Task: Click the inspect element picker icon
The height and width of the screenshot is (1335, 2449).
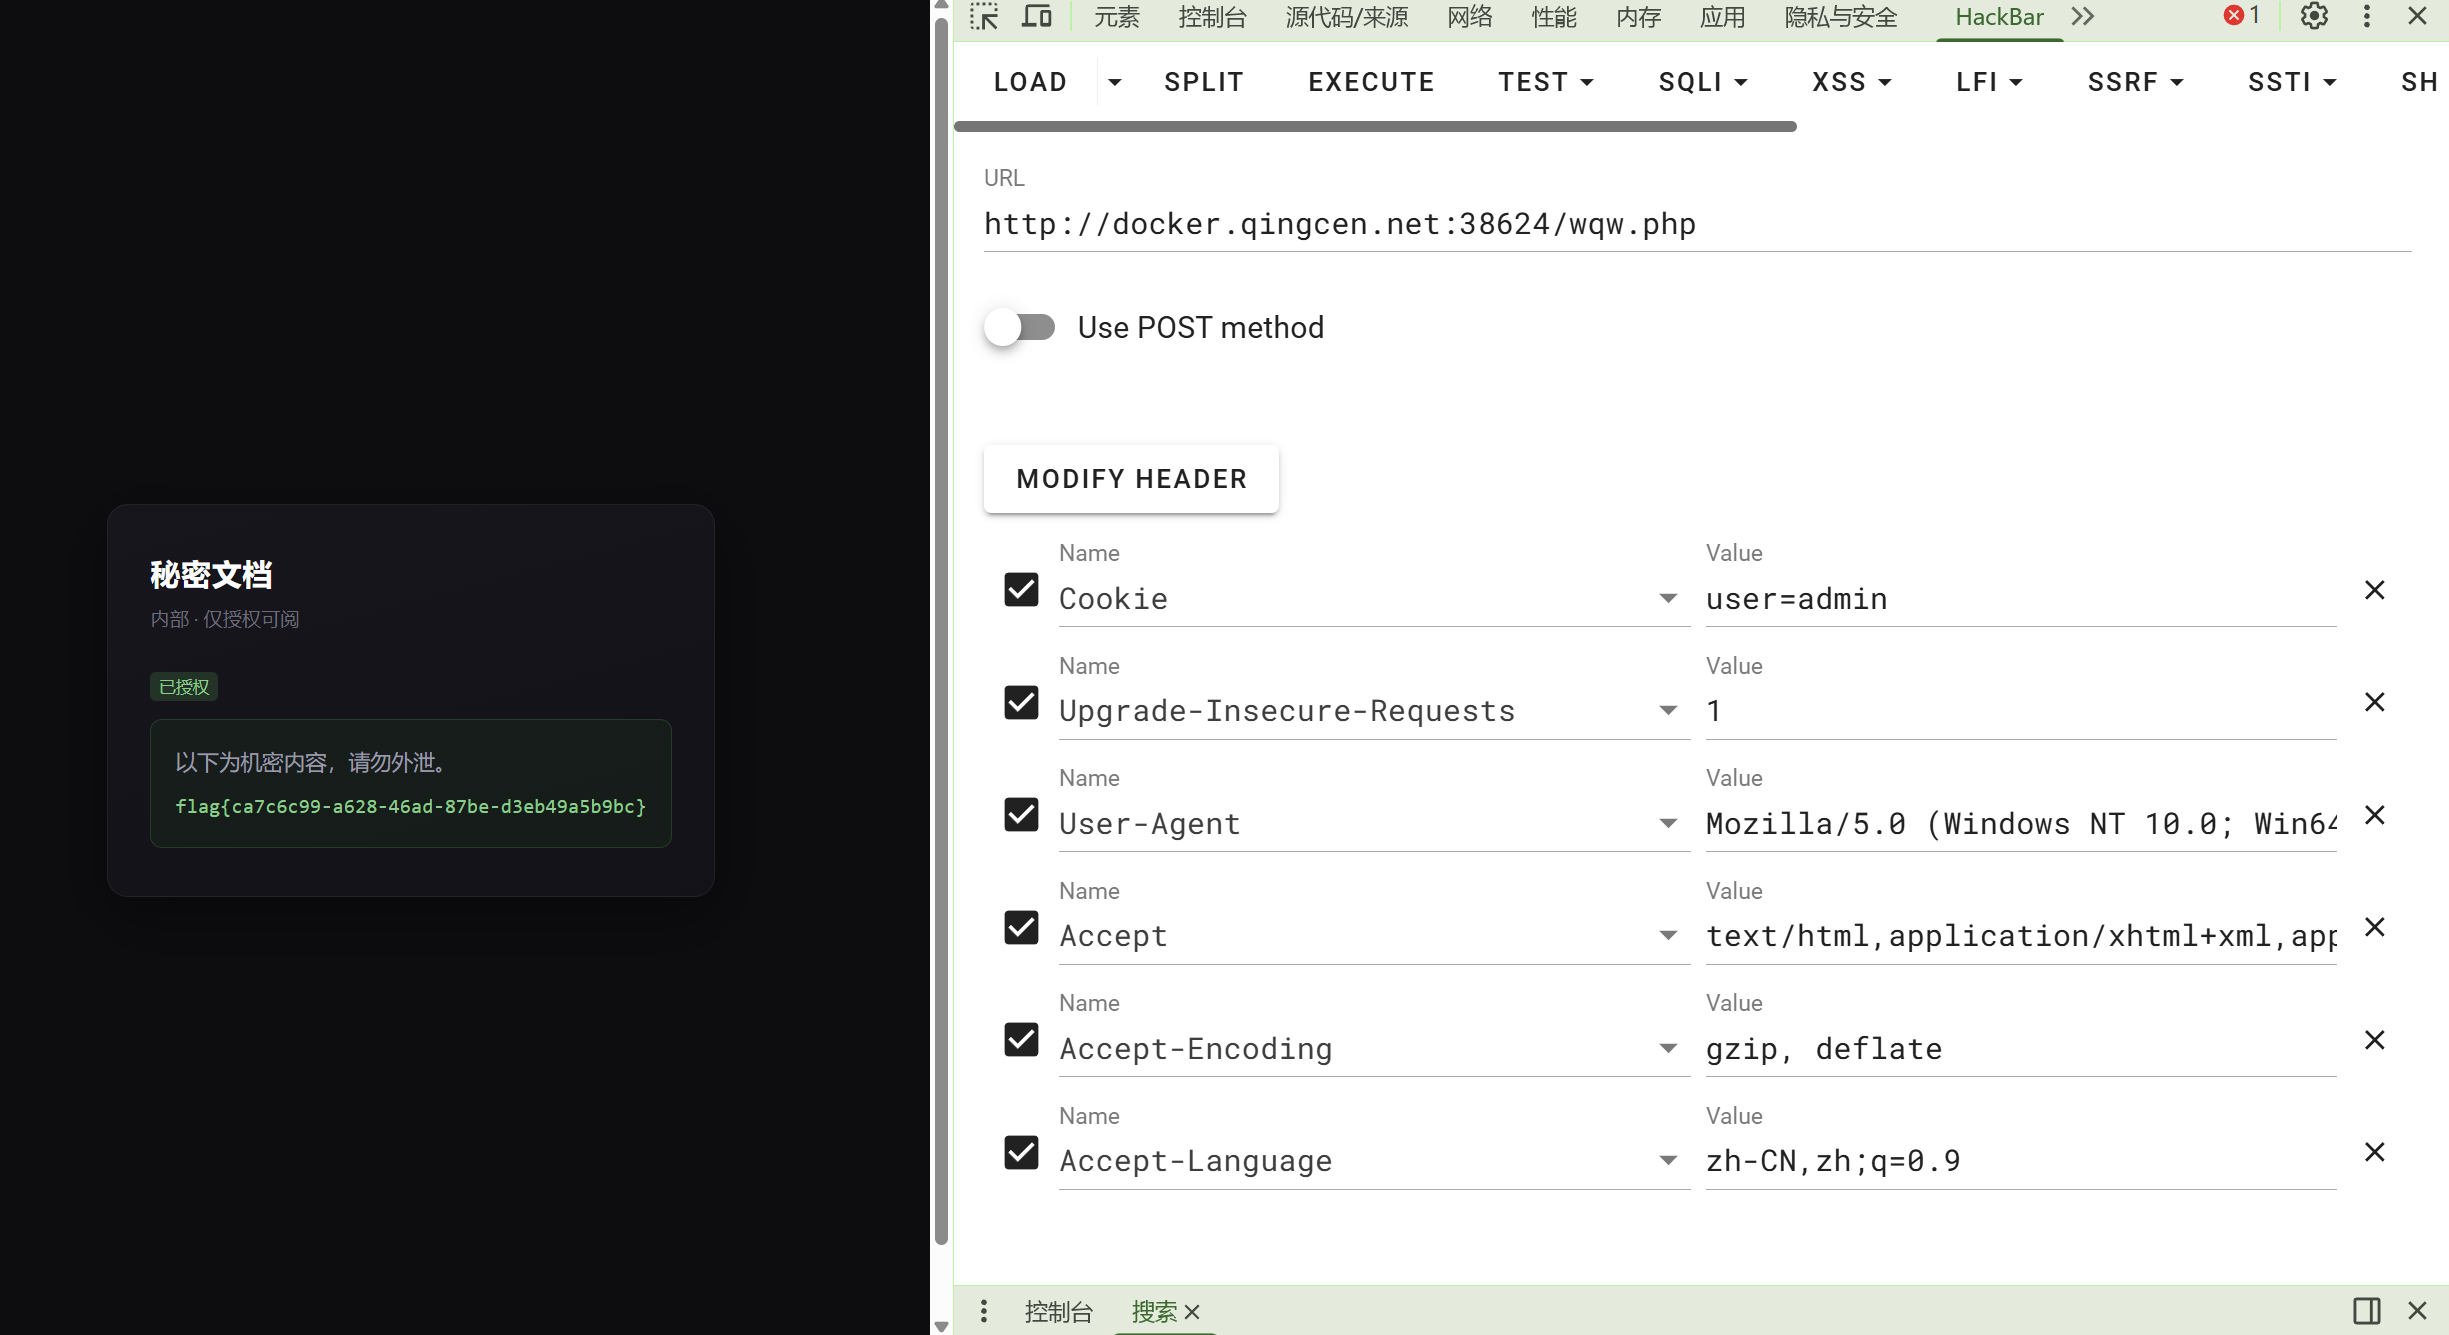Action: pyautogui.click(x=984, y=17)
